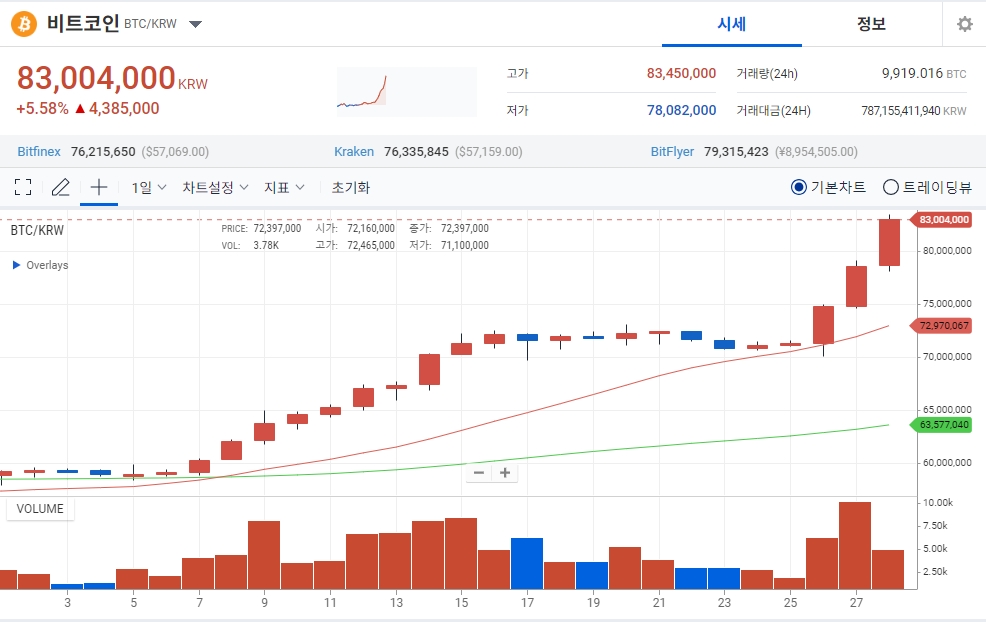The height and width of the screenshot is (622, 986).
Task: Click the 초기화 reset button
Action: tap(350, 187)
